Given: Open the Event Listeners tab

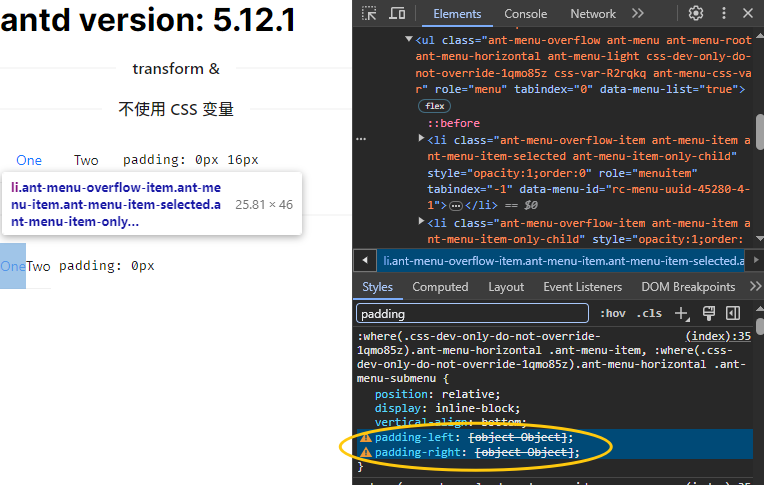Looking at the screenshot, I should [582, 287].
